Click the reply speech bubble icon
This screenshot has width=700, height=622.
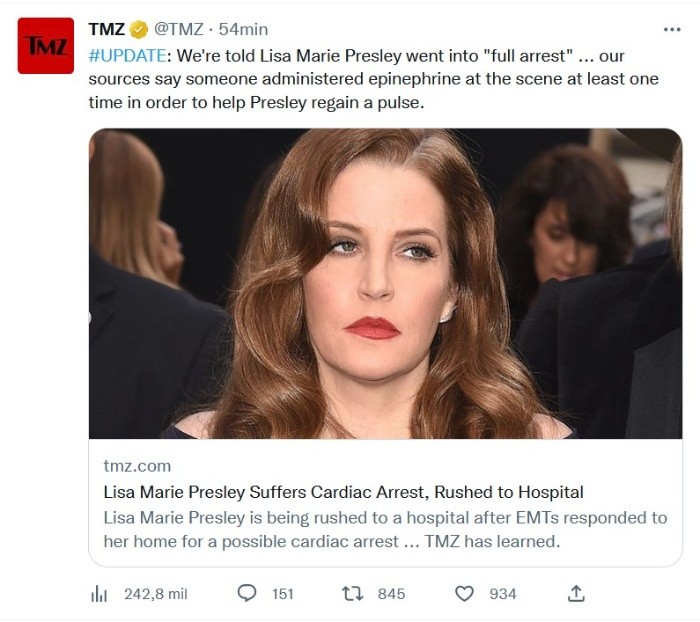coord(246,594)
